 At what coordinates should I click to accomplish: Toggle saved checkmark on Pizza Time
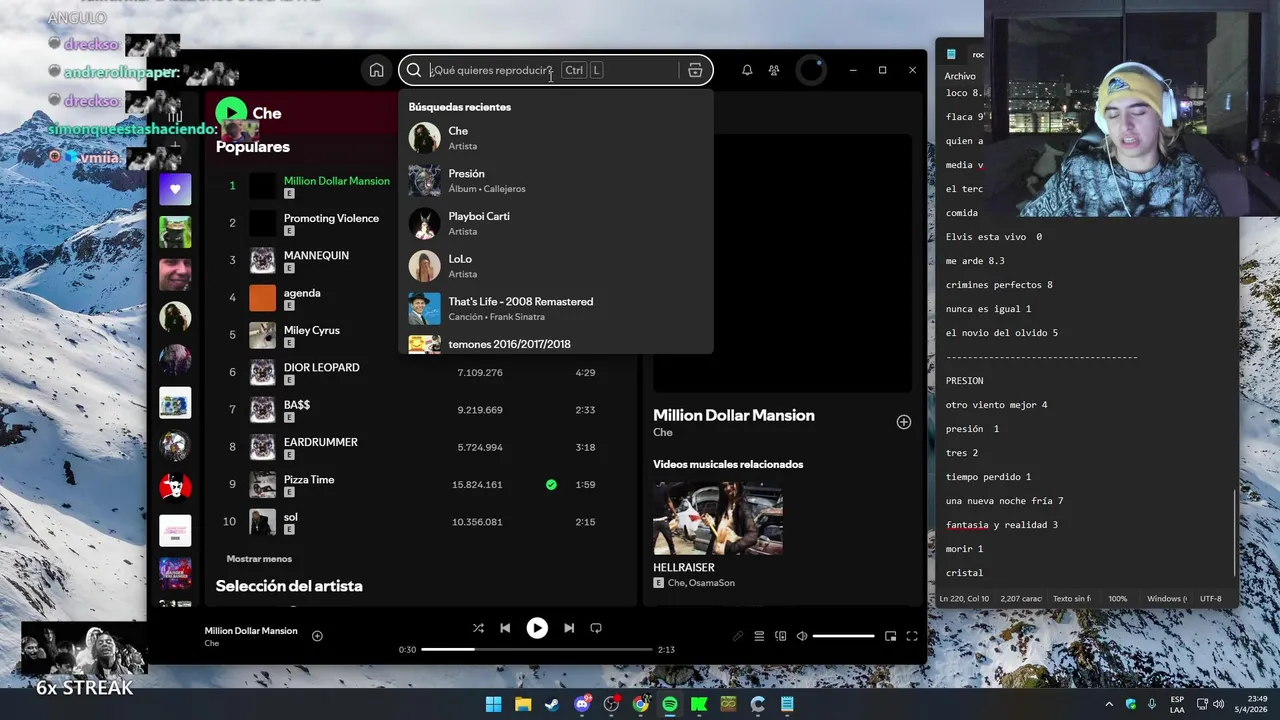(x=551, y=484)
